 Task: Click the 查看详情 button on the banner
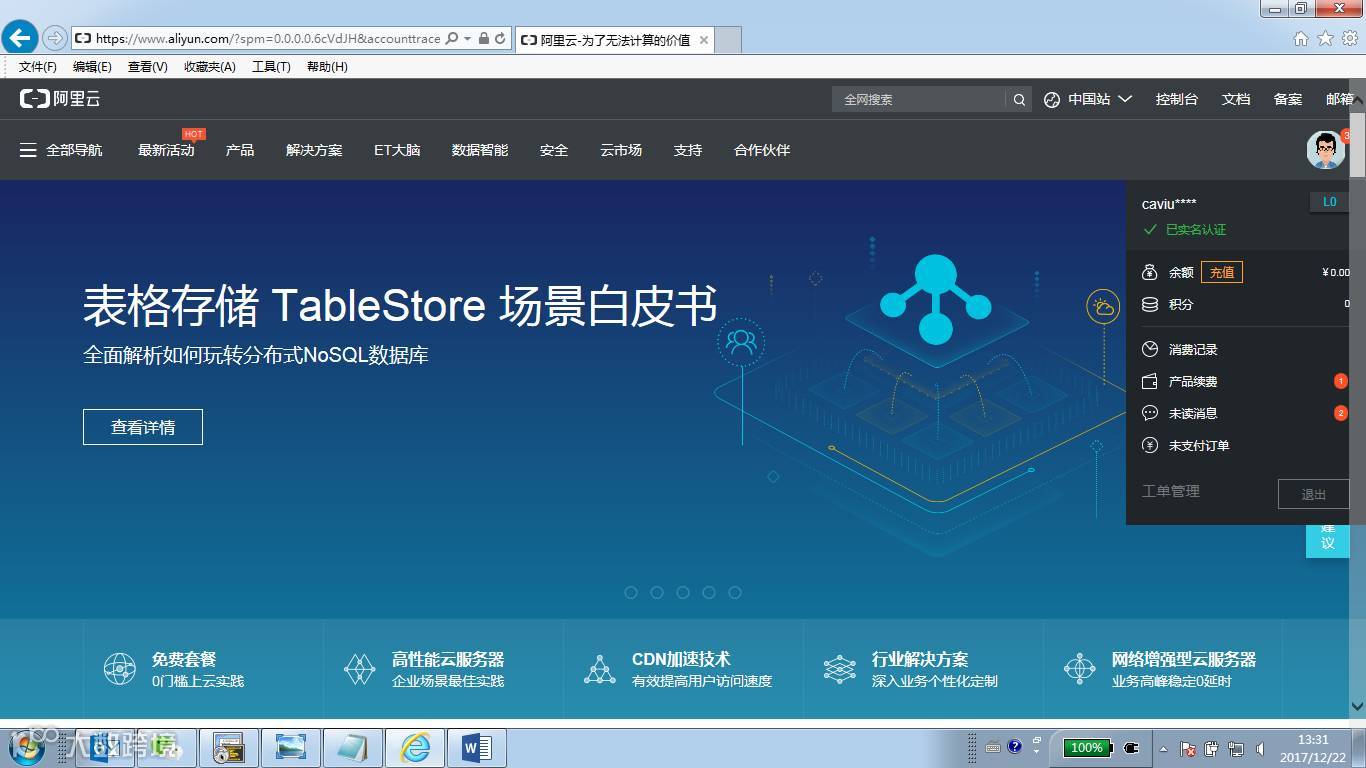point(143,427)
